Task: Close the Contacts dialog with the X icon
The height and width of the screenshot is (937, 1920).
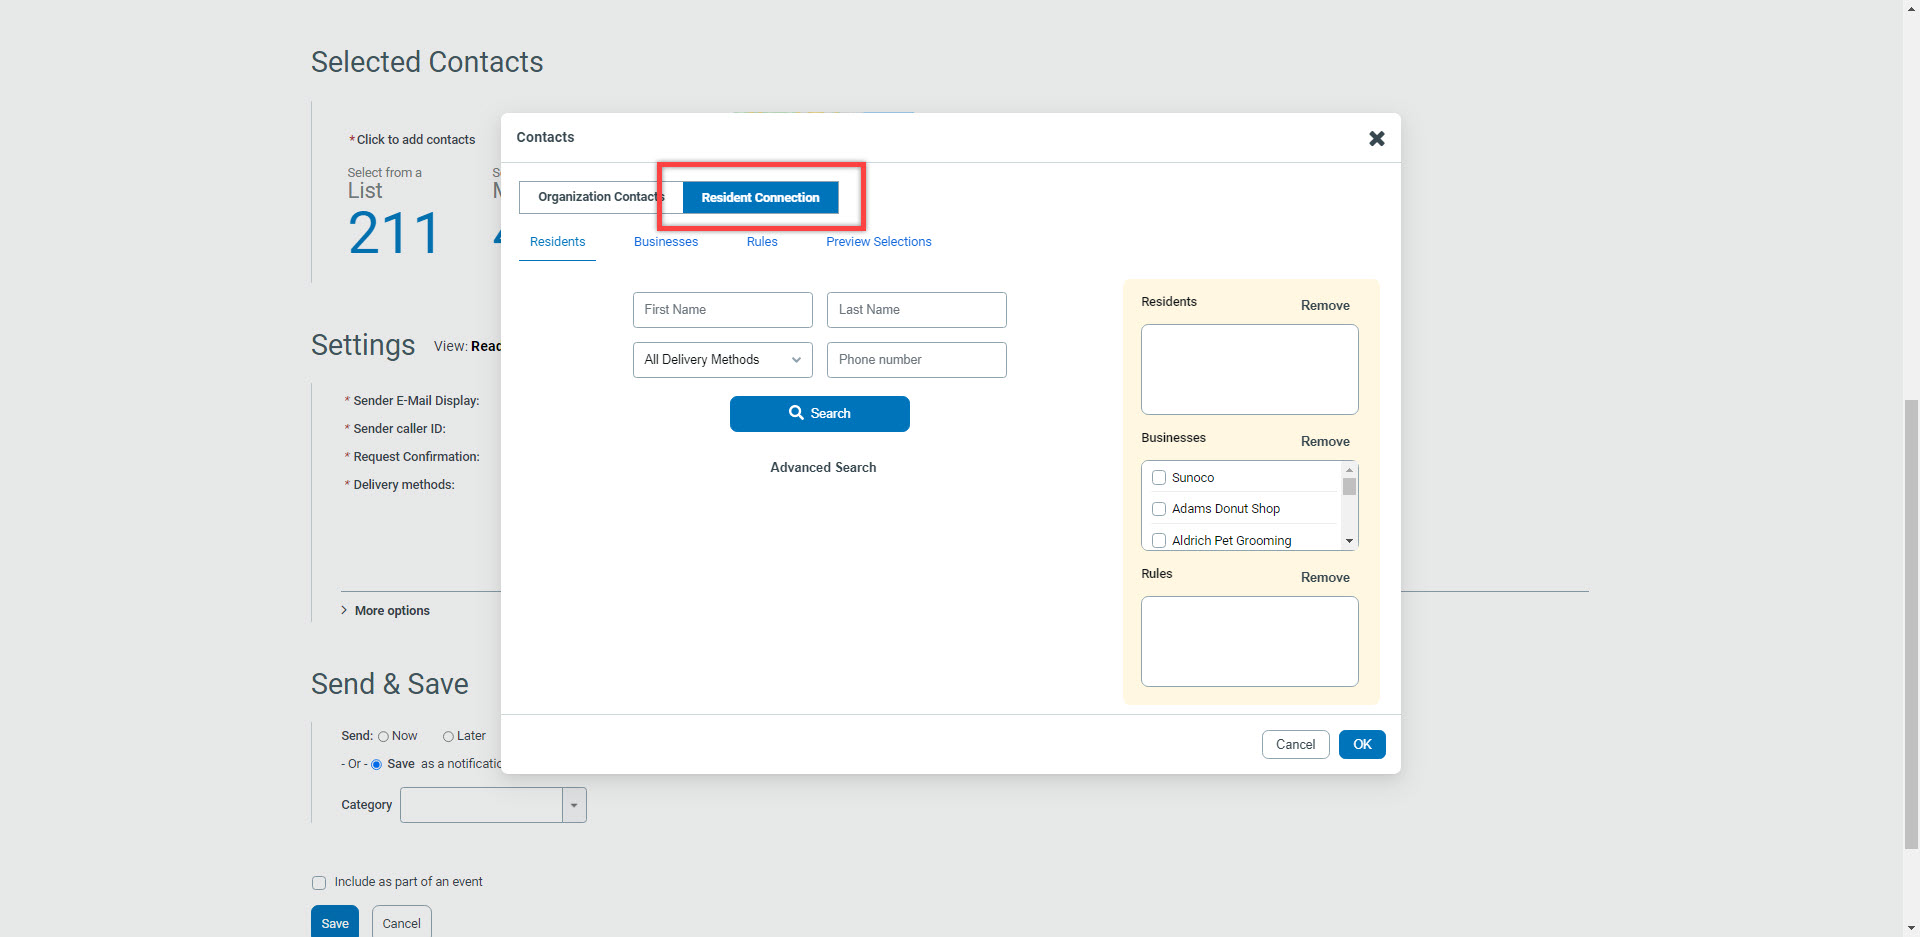Action: click(1377, 138)
